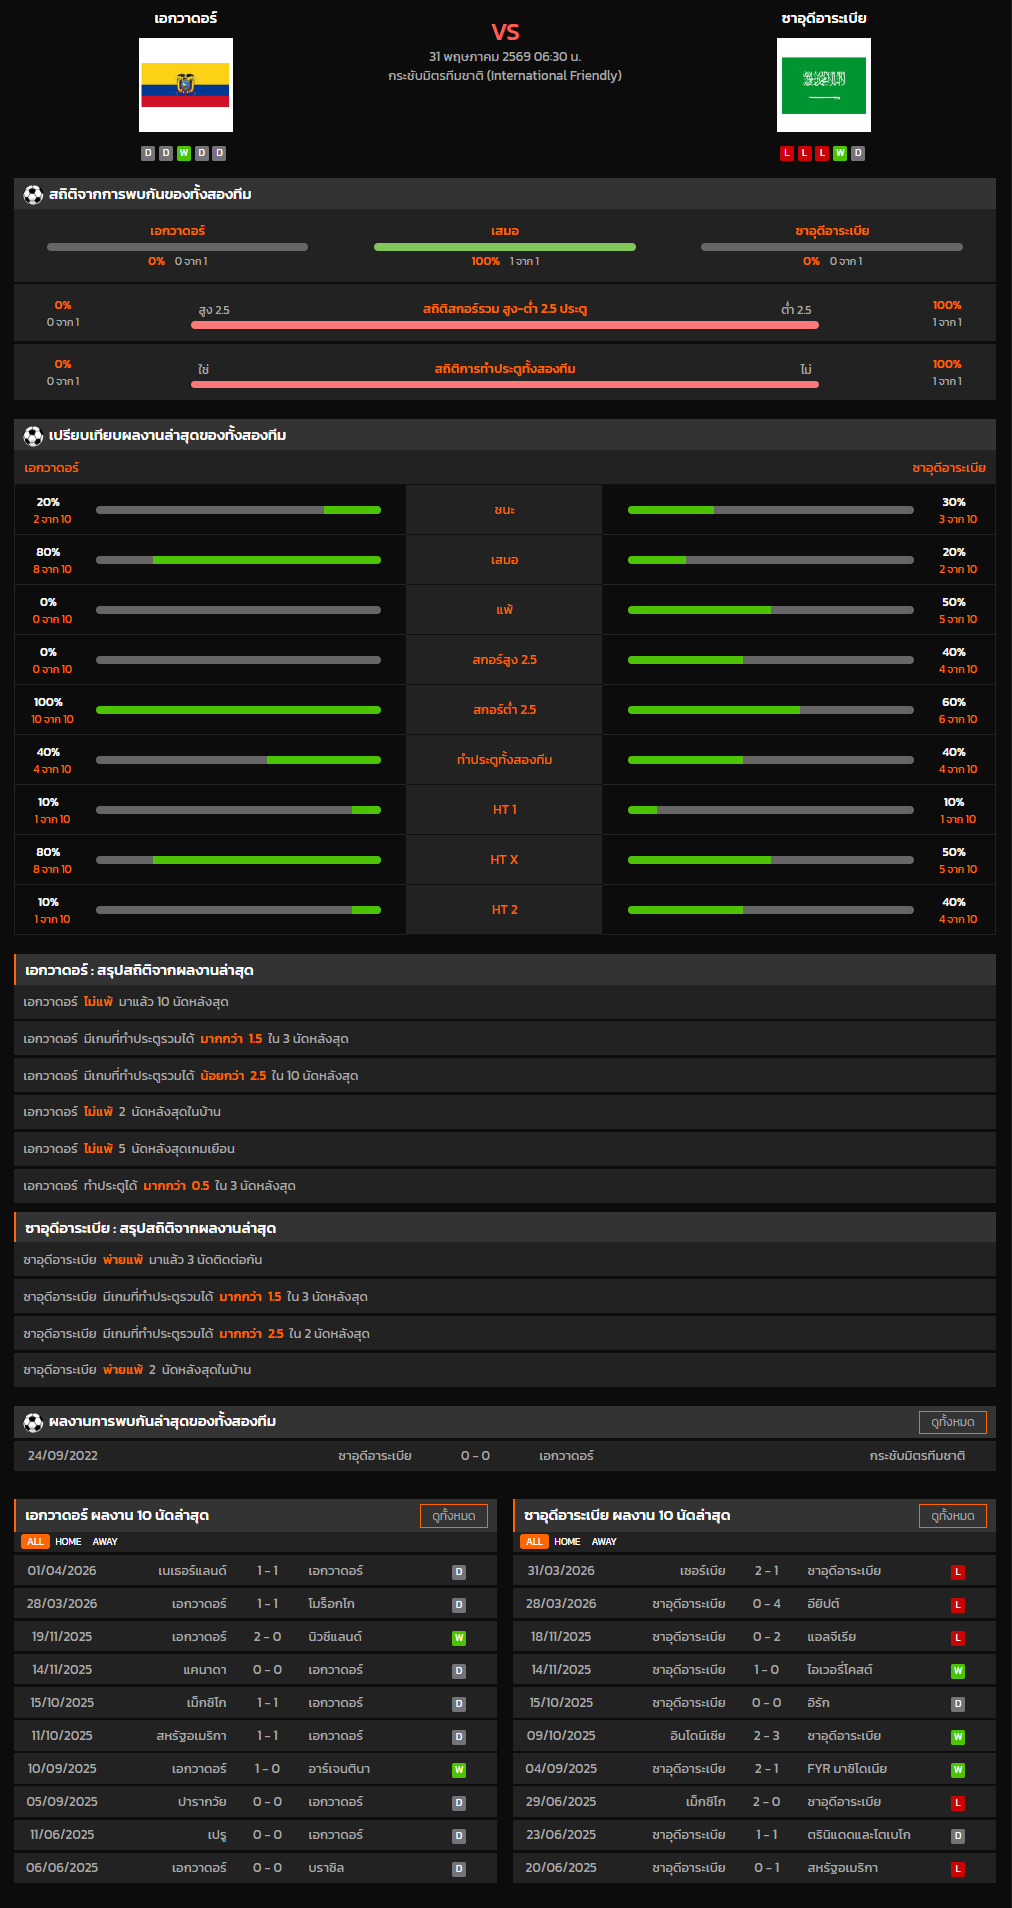Click the Ecuador flag image
Image resolution: width=1012 pixels, height=1908 pixels.
coord(186,85)
